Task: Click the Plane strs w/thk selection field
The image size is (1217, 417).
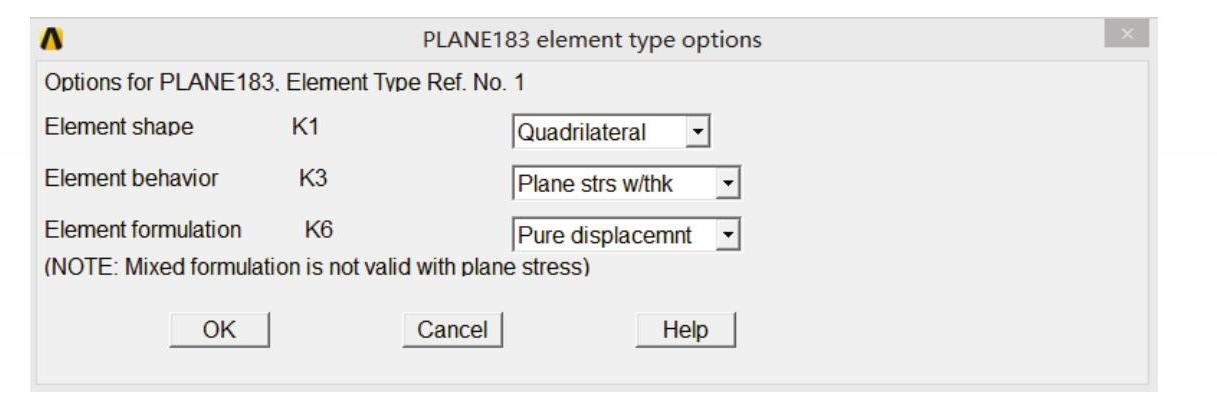Action: (612, 184)
